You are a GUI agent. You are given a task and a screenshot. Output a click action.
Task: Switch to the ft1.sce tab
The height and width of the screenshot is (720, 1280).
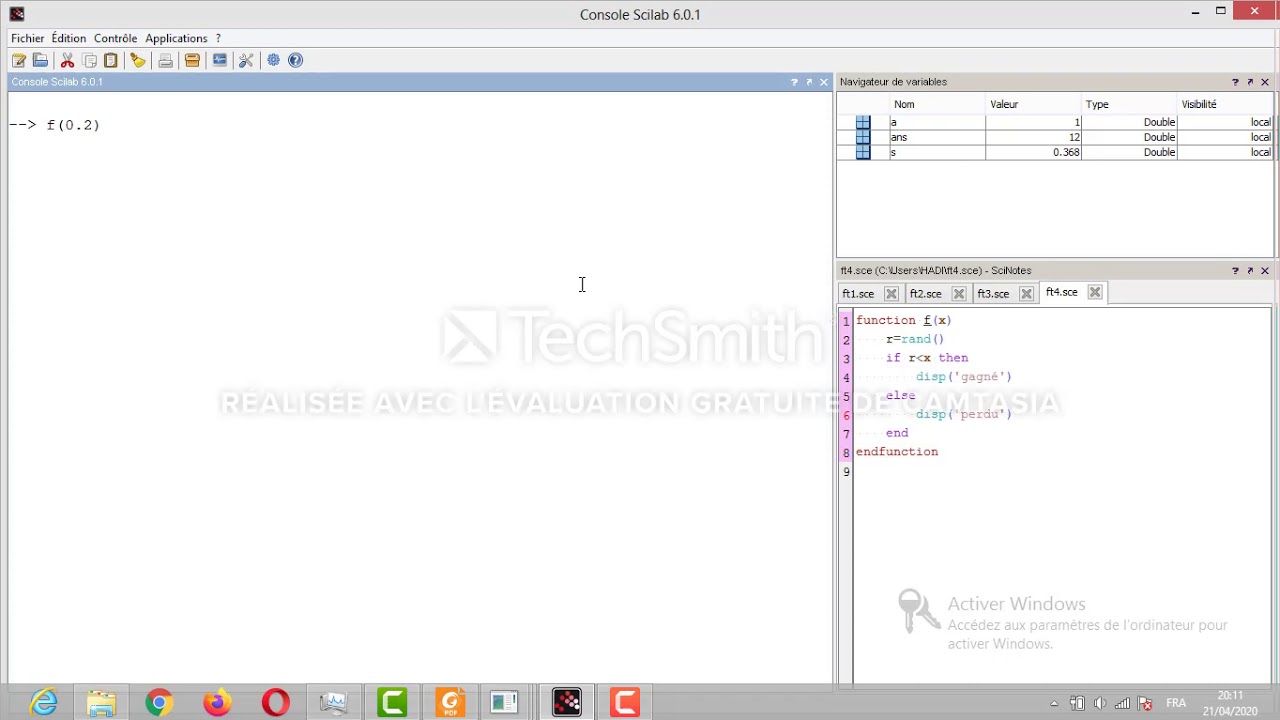[x=858, y=294]
